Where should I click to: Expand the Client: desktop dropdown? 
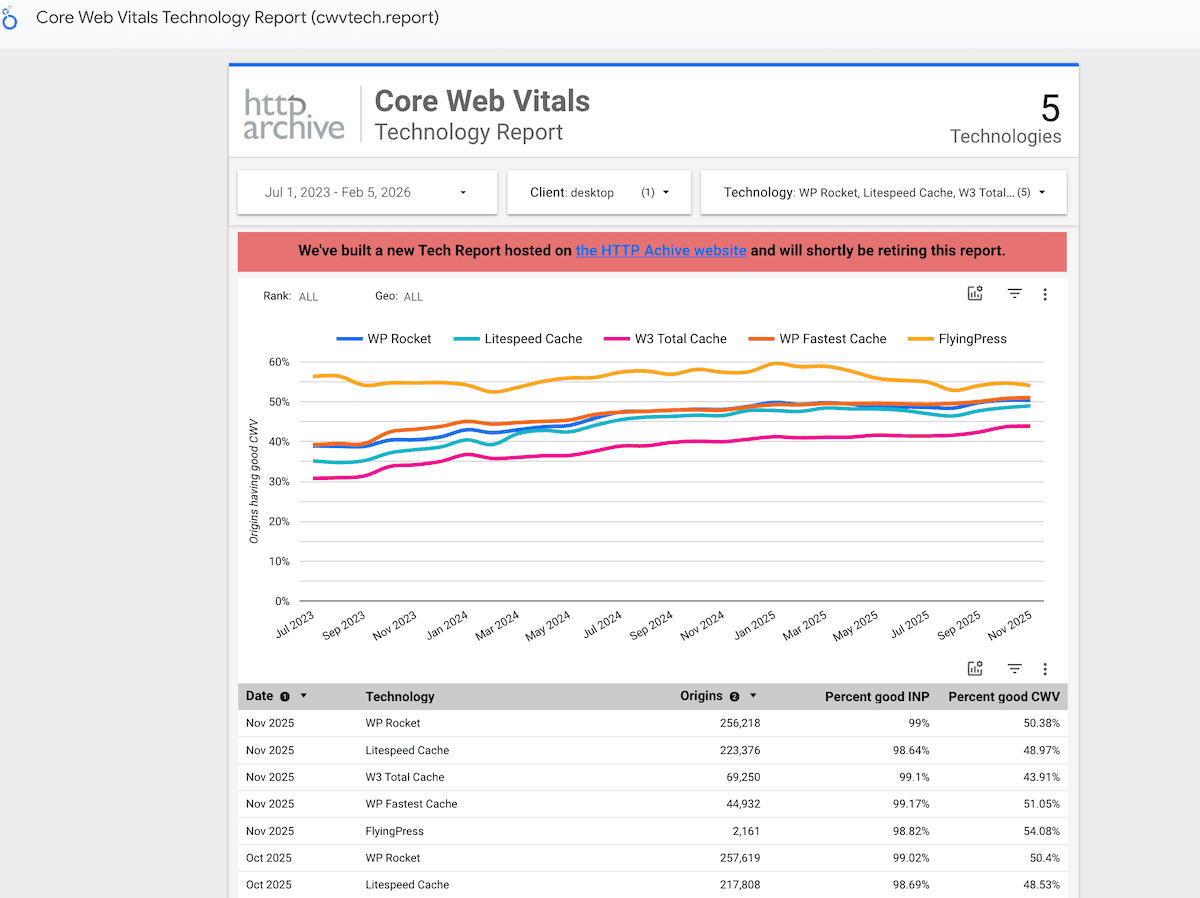tap(598, 192)
